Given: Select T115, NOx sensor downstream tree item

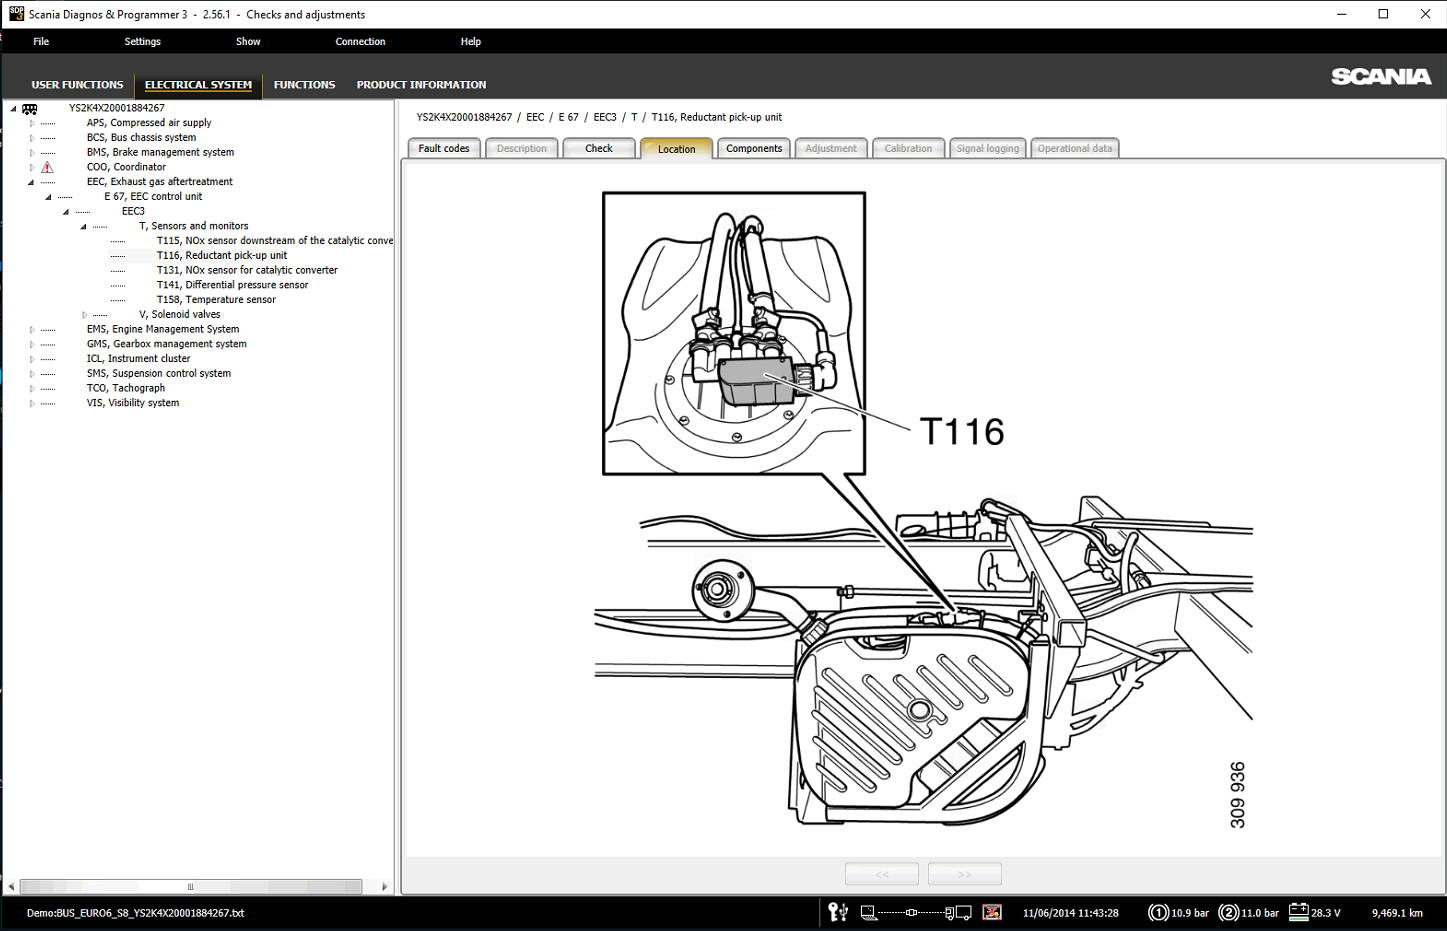Looking at the screenshot, I should point(275,241).
